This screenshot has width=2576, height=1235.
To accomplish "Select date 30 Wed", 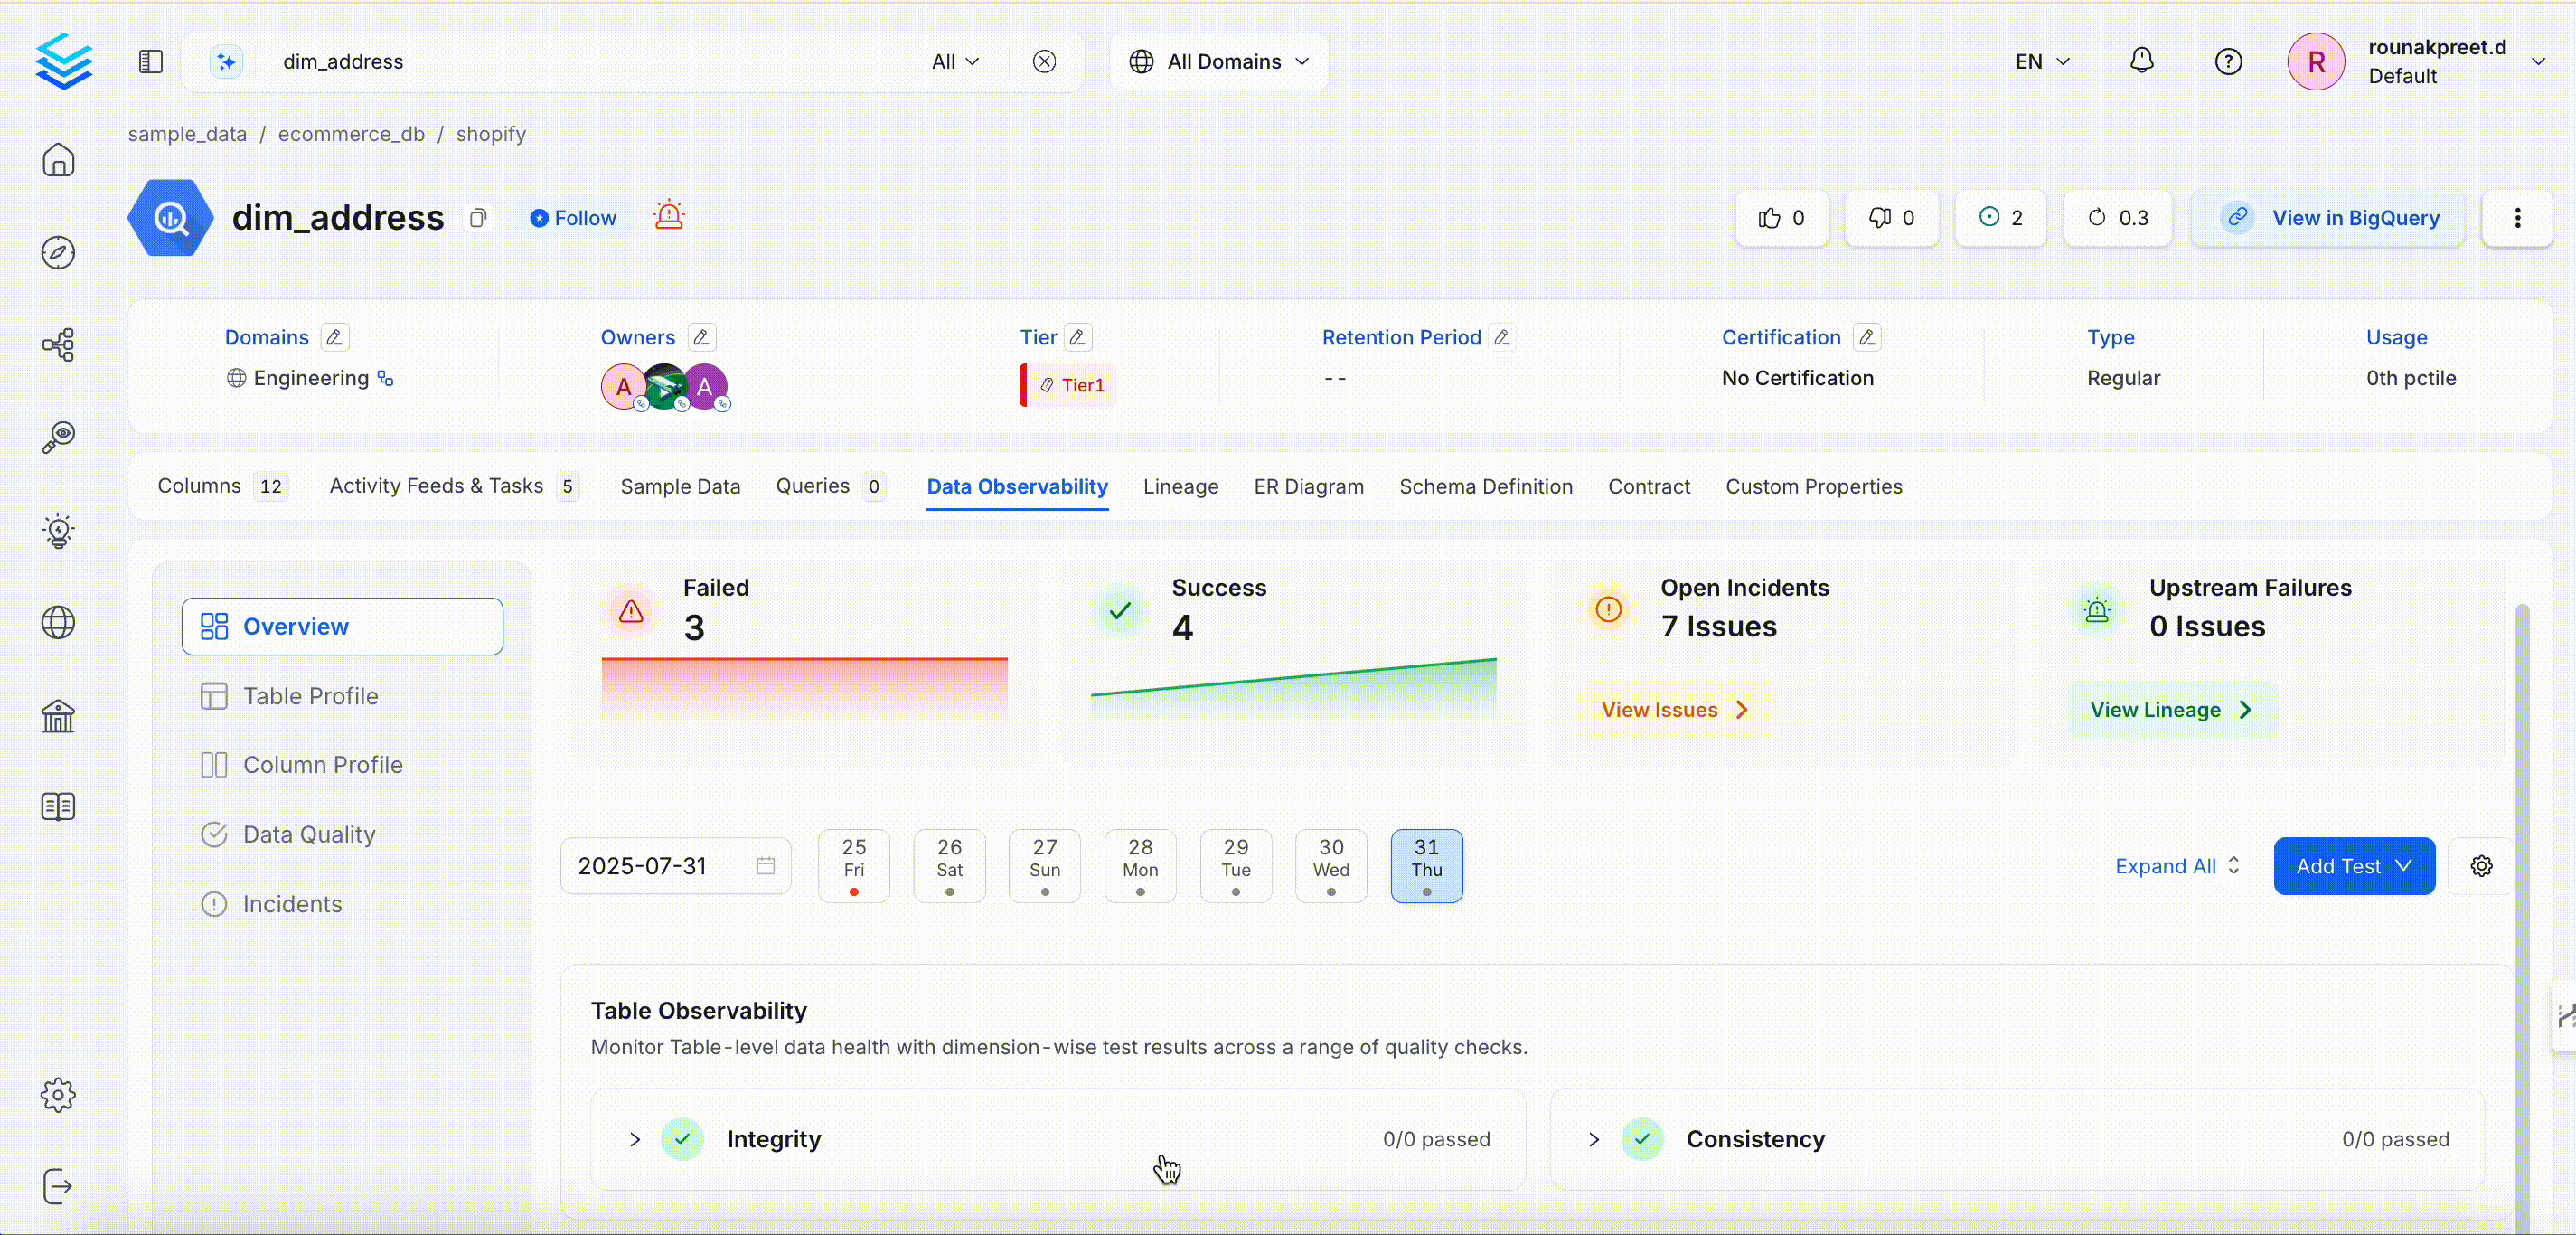I will pos(1330,866).
